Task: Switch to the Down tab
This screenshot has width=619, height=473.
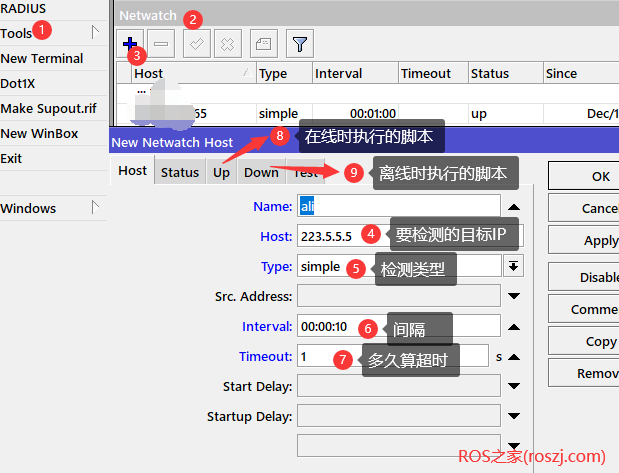Action: click(x=261, y=172)
